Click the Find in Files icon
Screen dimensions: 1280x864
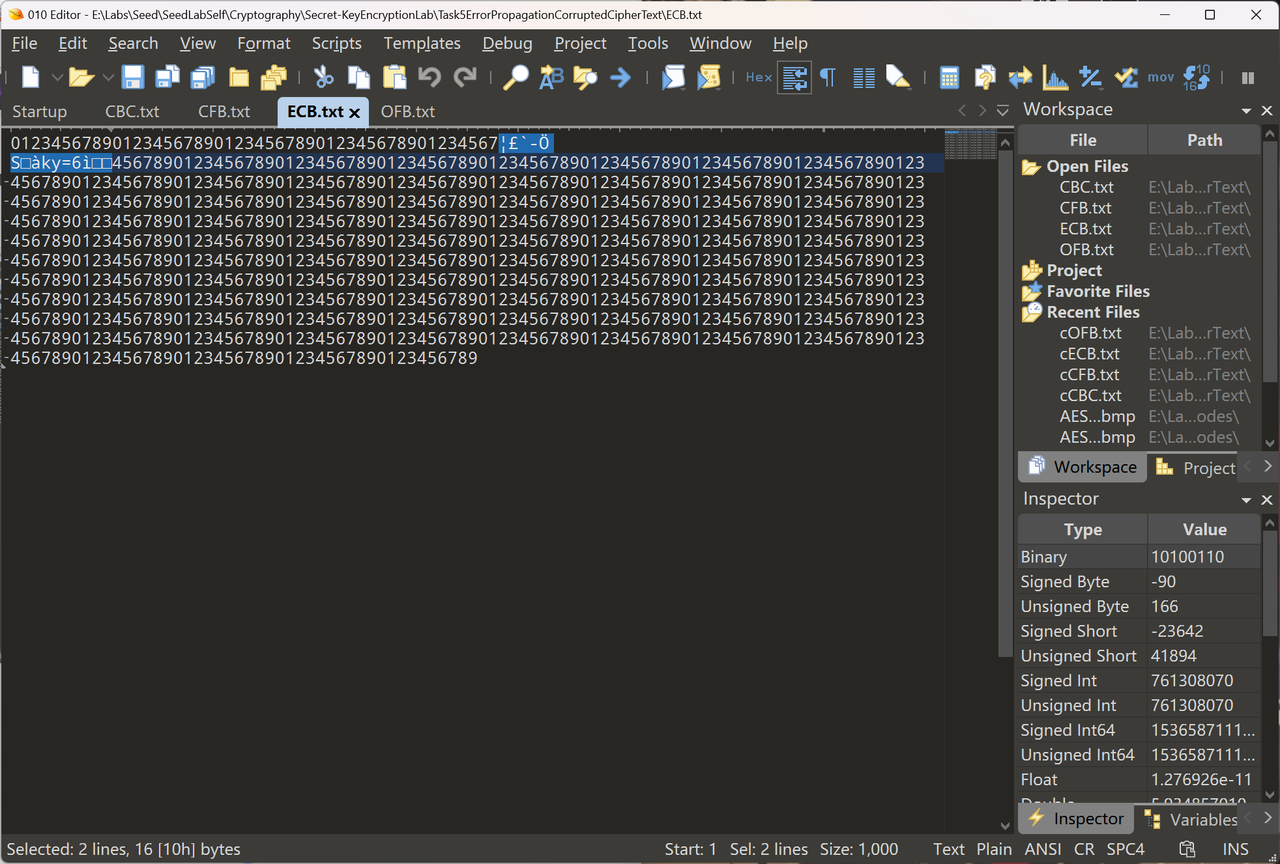point(585,77)
